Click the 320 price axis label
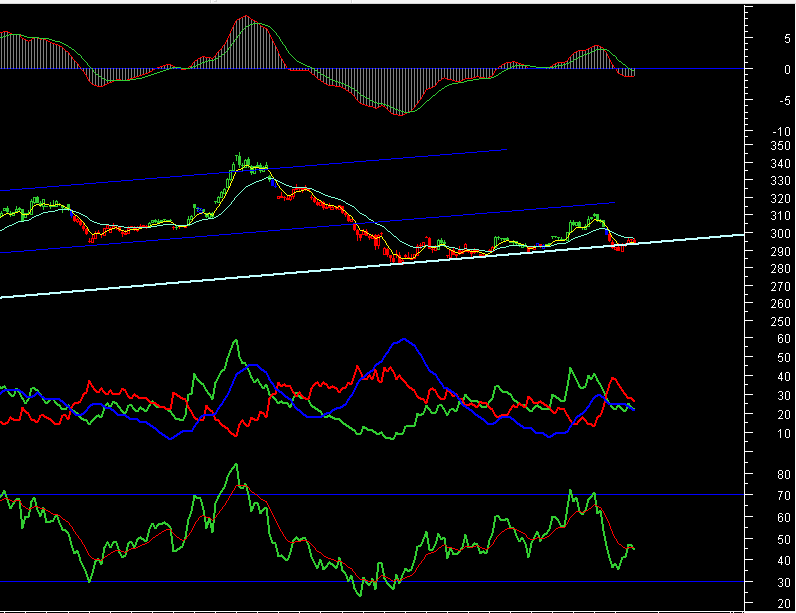The width and height of the screenshot is (796, 613). tap(780, 198)
